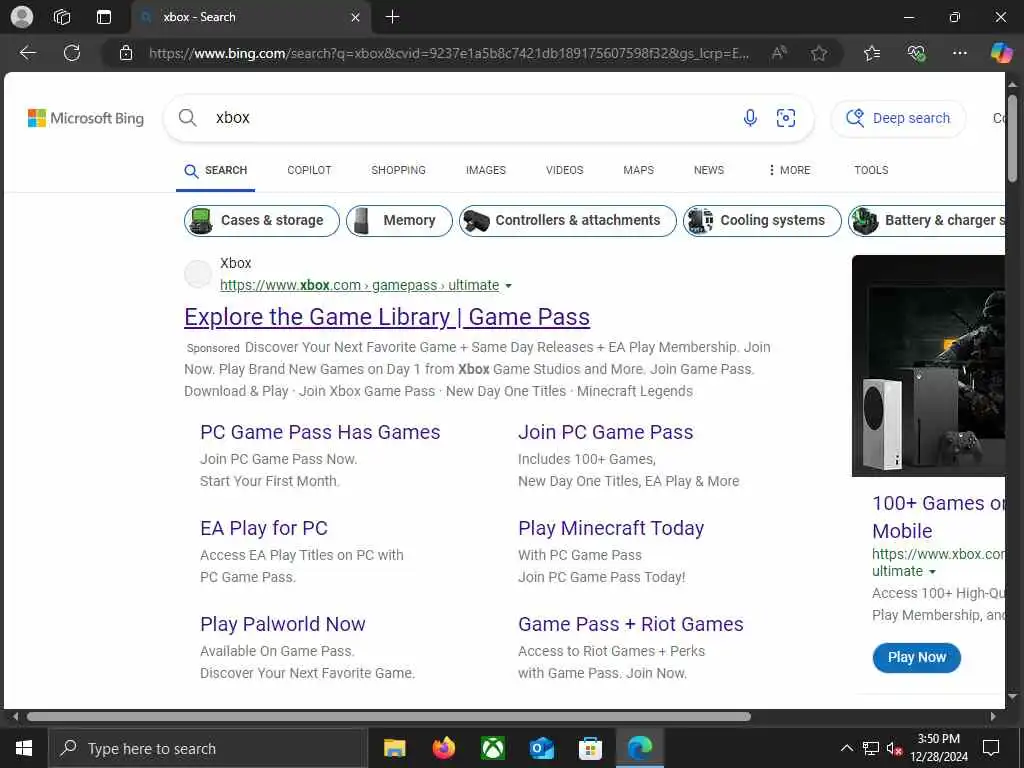1024x768 pixels.
Task: Open Edge Settings and more menu
Action: pos(959,54)
